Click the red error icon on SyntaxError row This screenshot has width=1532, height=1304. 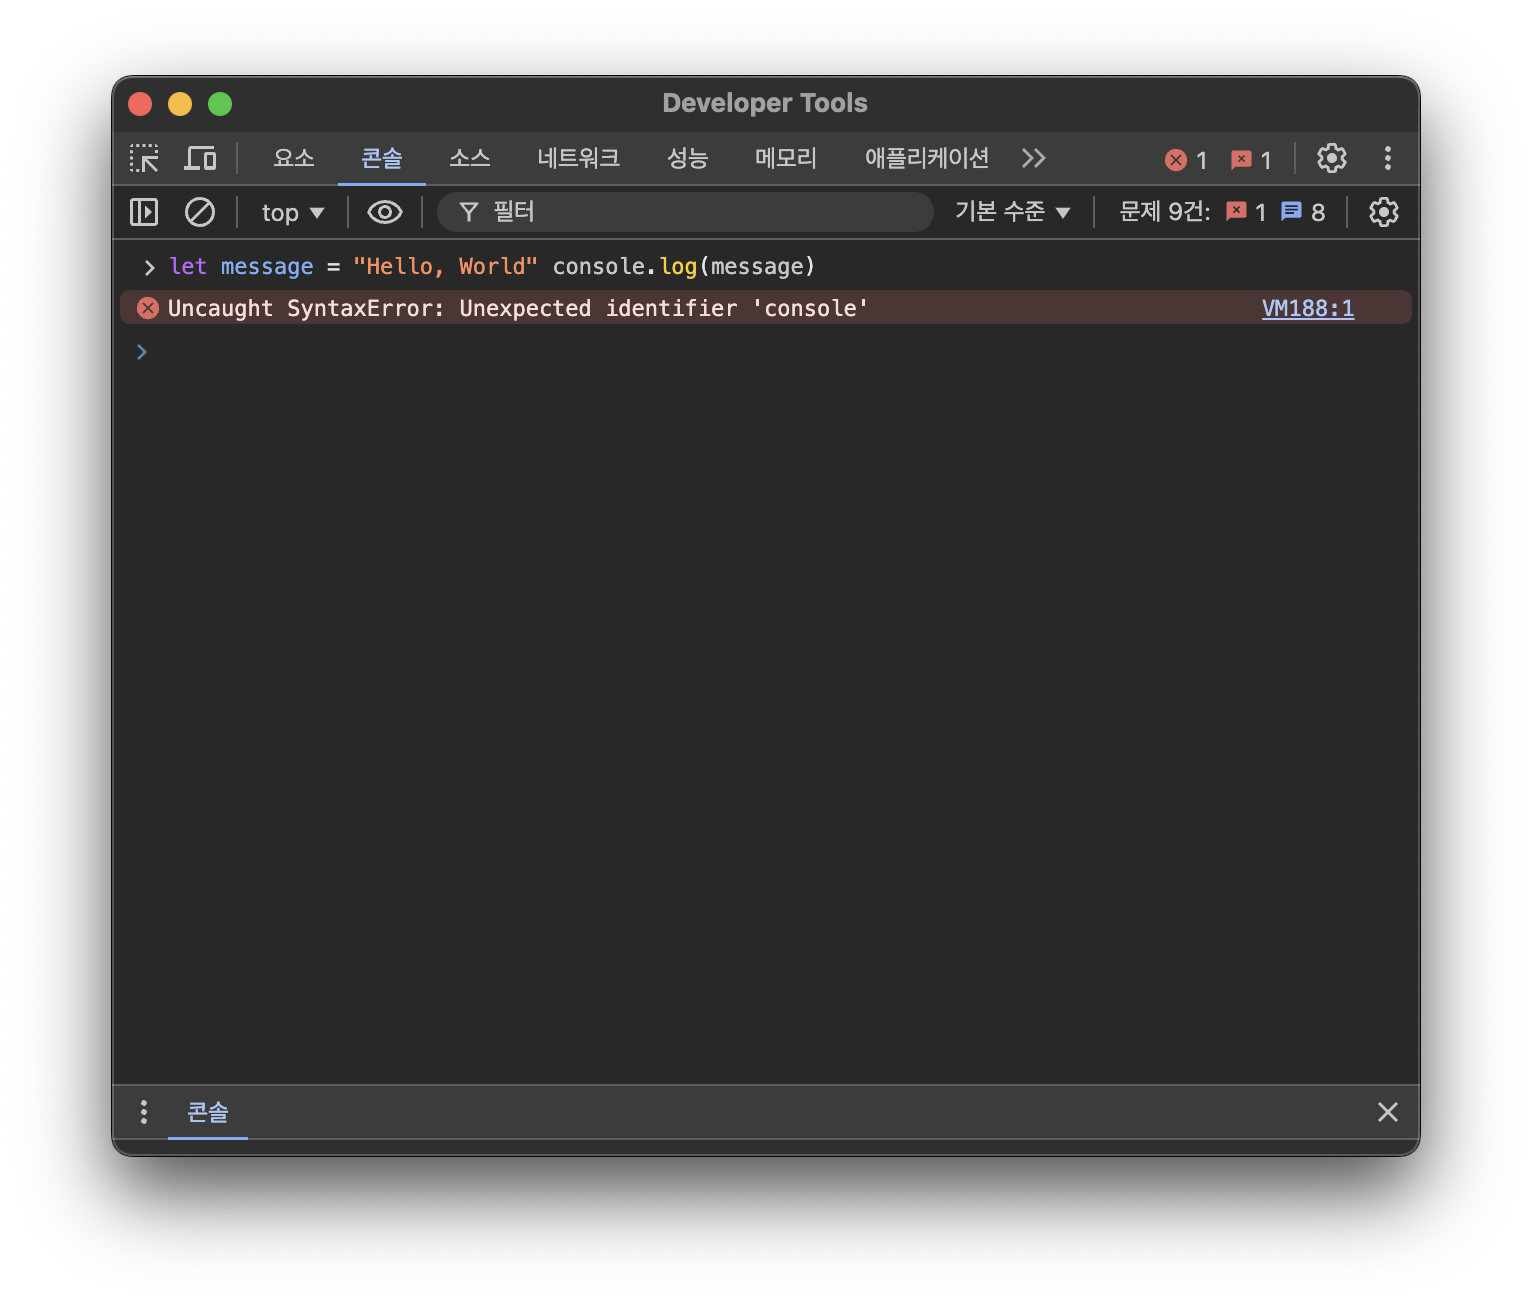148,308
